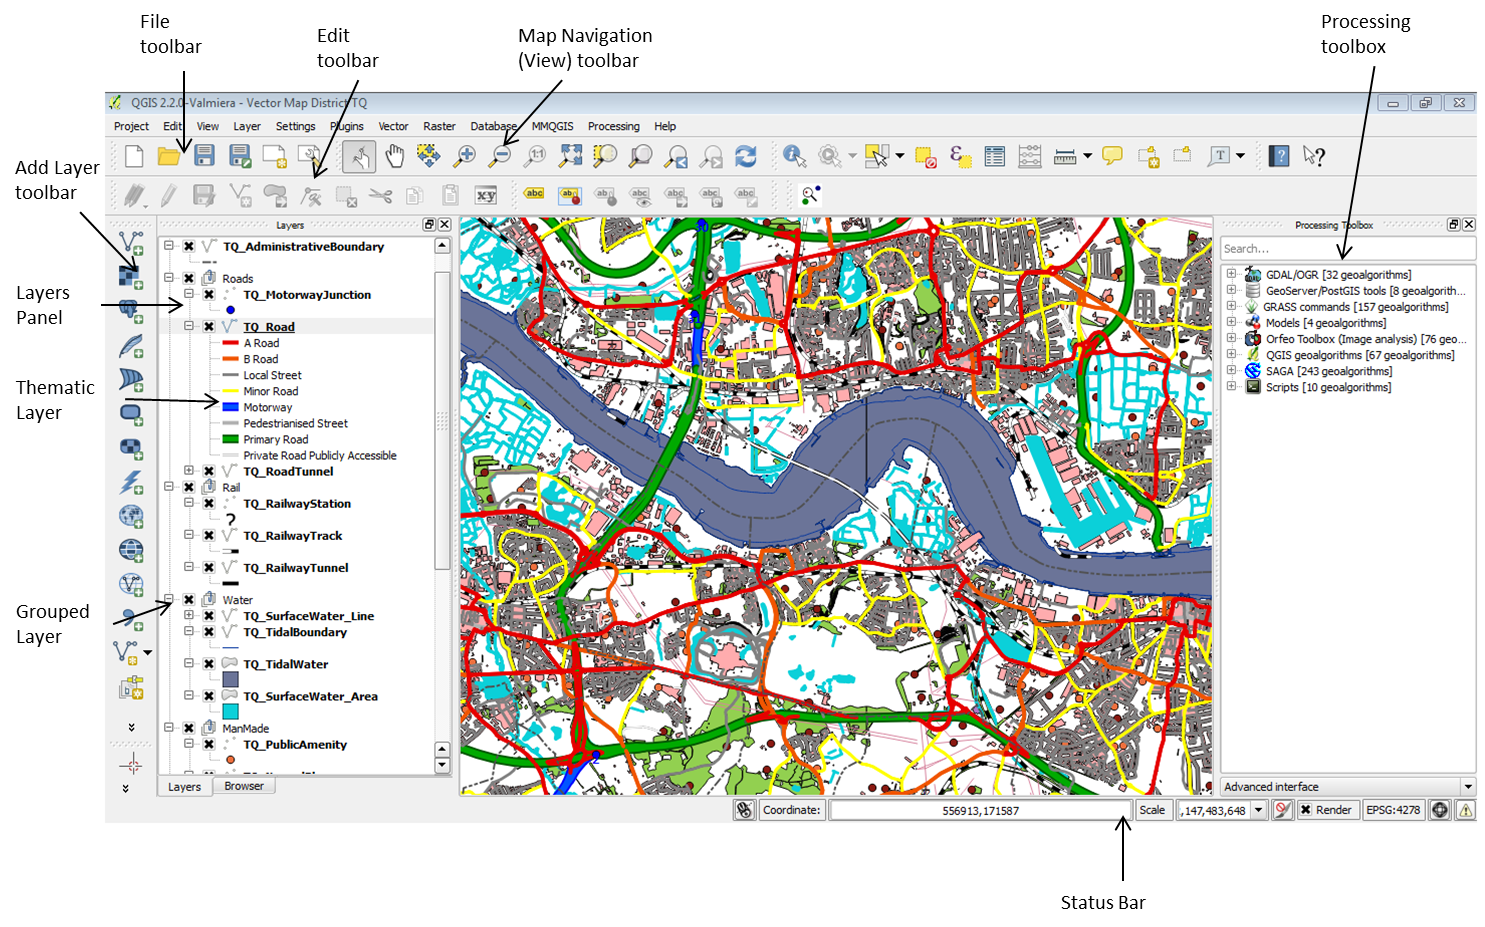Click the Processing Toolbox search field
Screen dimensions: 1485x927
click(x=1348, y=248)
